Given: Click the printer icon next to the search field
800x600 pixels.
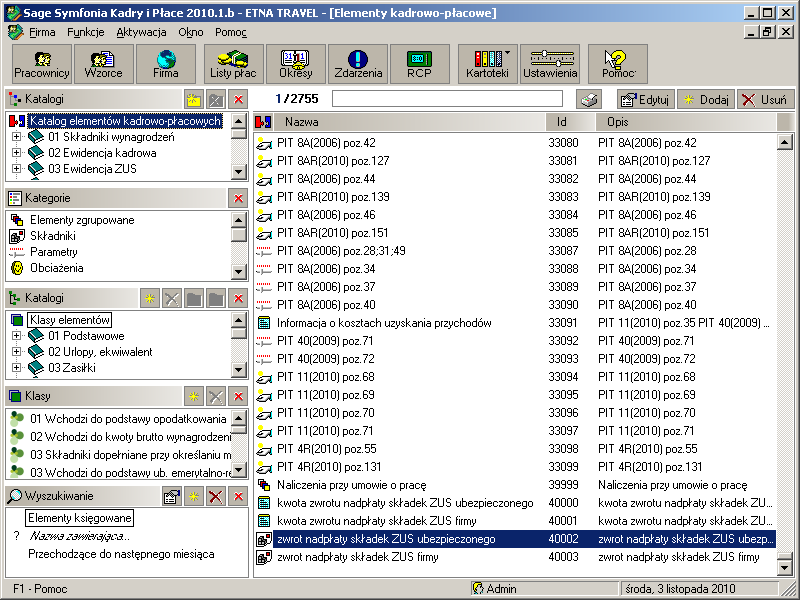Looking at the screenshot, I should point(589,99).
